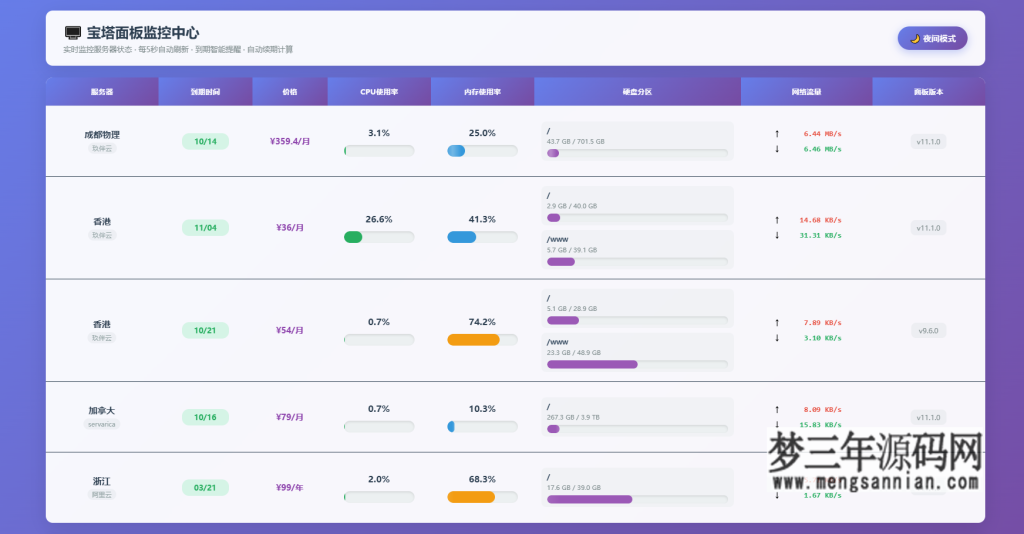1024x534 pixels.
Task: Click download arrow for 香港 ¥36/月 server
Action: [777, 236]
